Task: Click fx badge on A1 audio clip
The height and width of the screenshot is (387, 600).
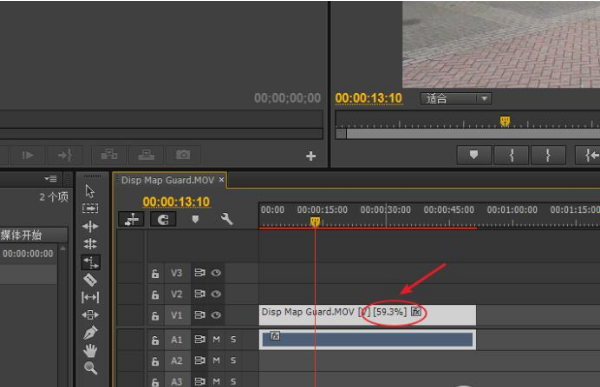Action: [x=275, y=336]
